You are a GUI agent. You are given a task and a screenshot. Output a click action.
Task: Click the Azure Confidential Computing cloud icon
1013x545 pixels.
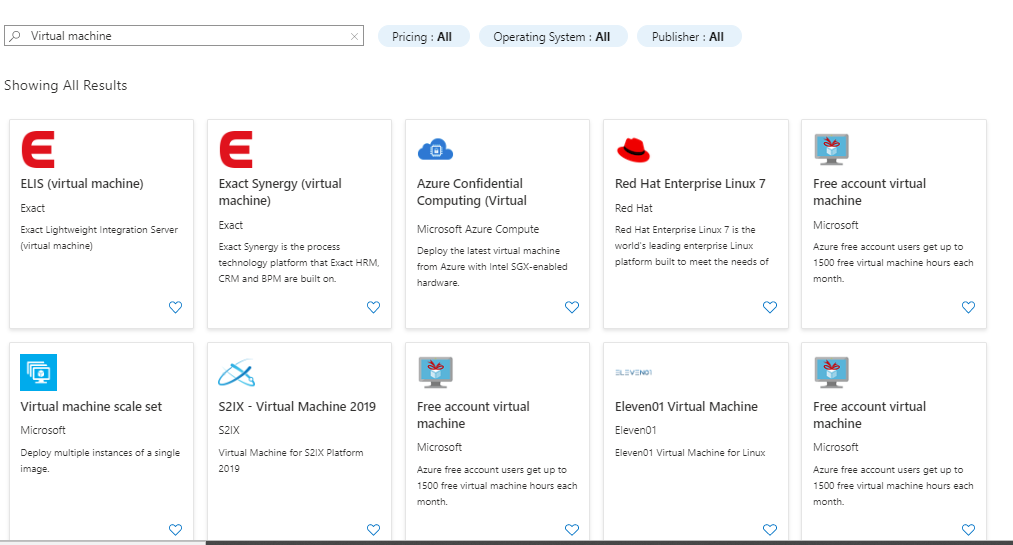click(435, 149)
